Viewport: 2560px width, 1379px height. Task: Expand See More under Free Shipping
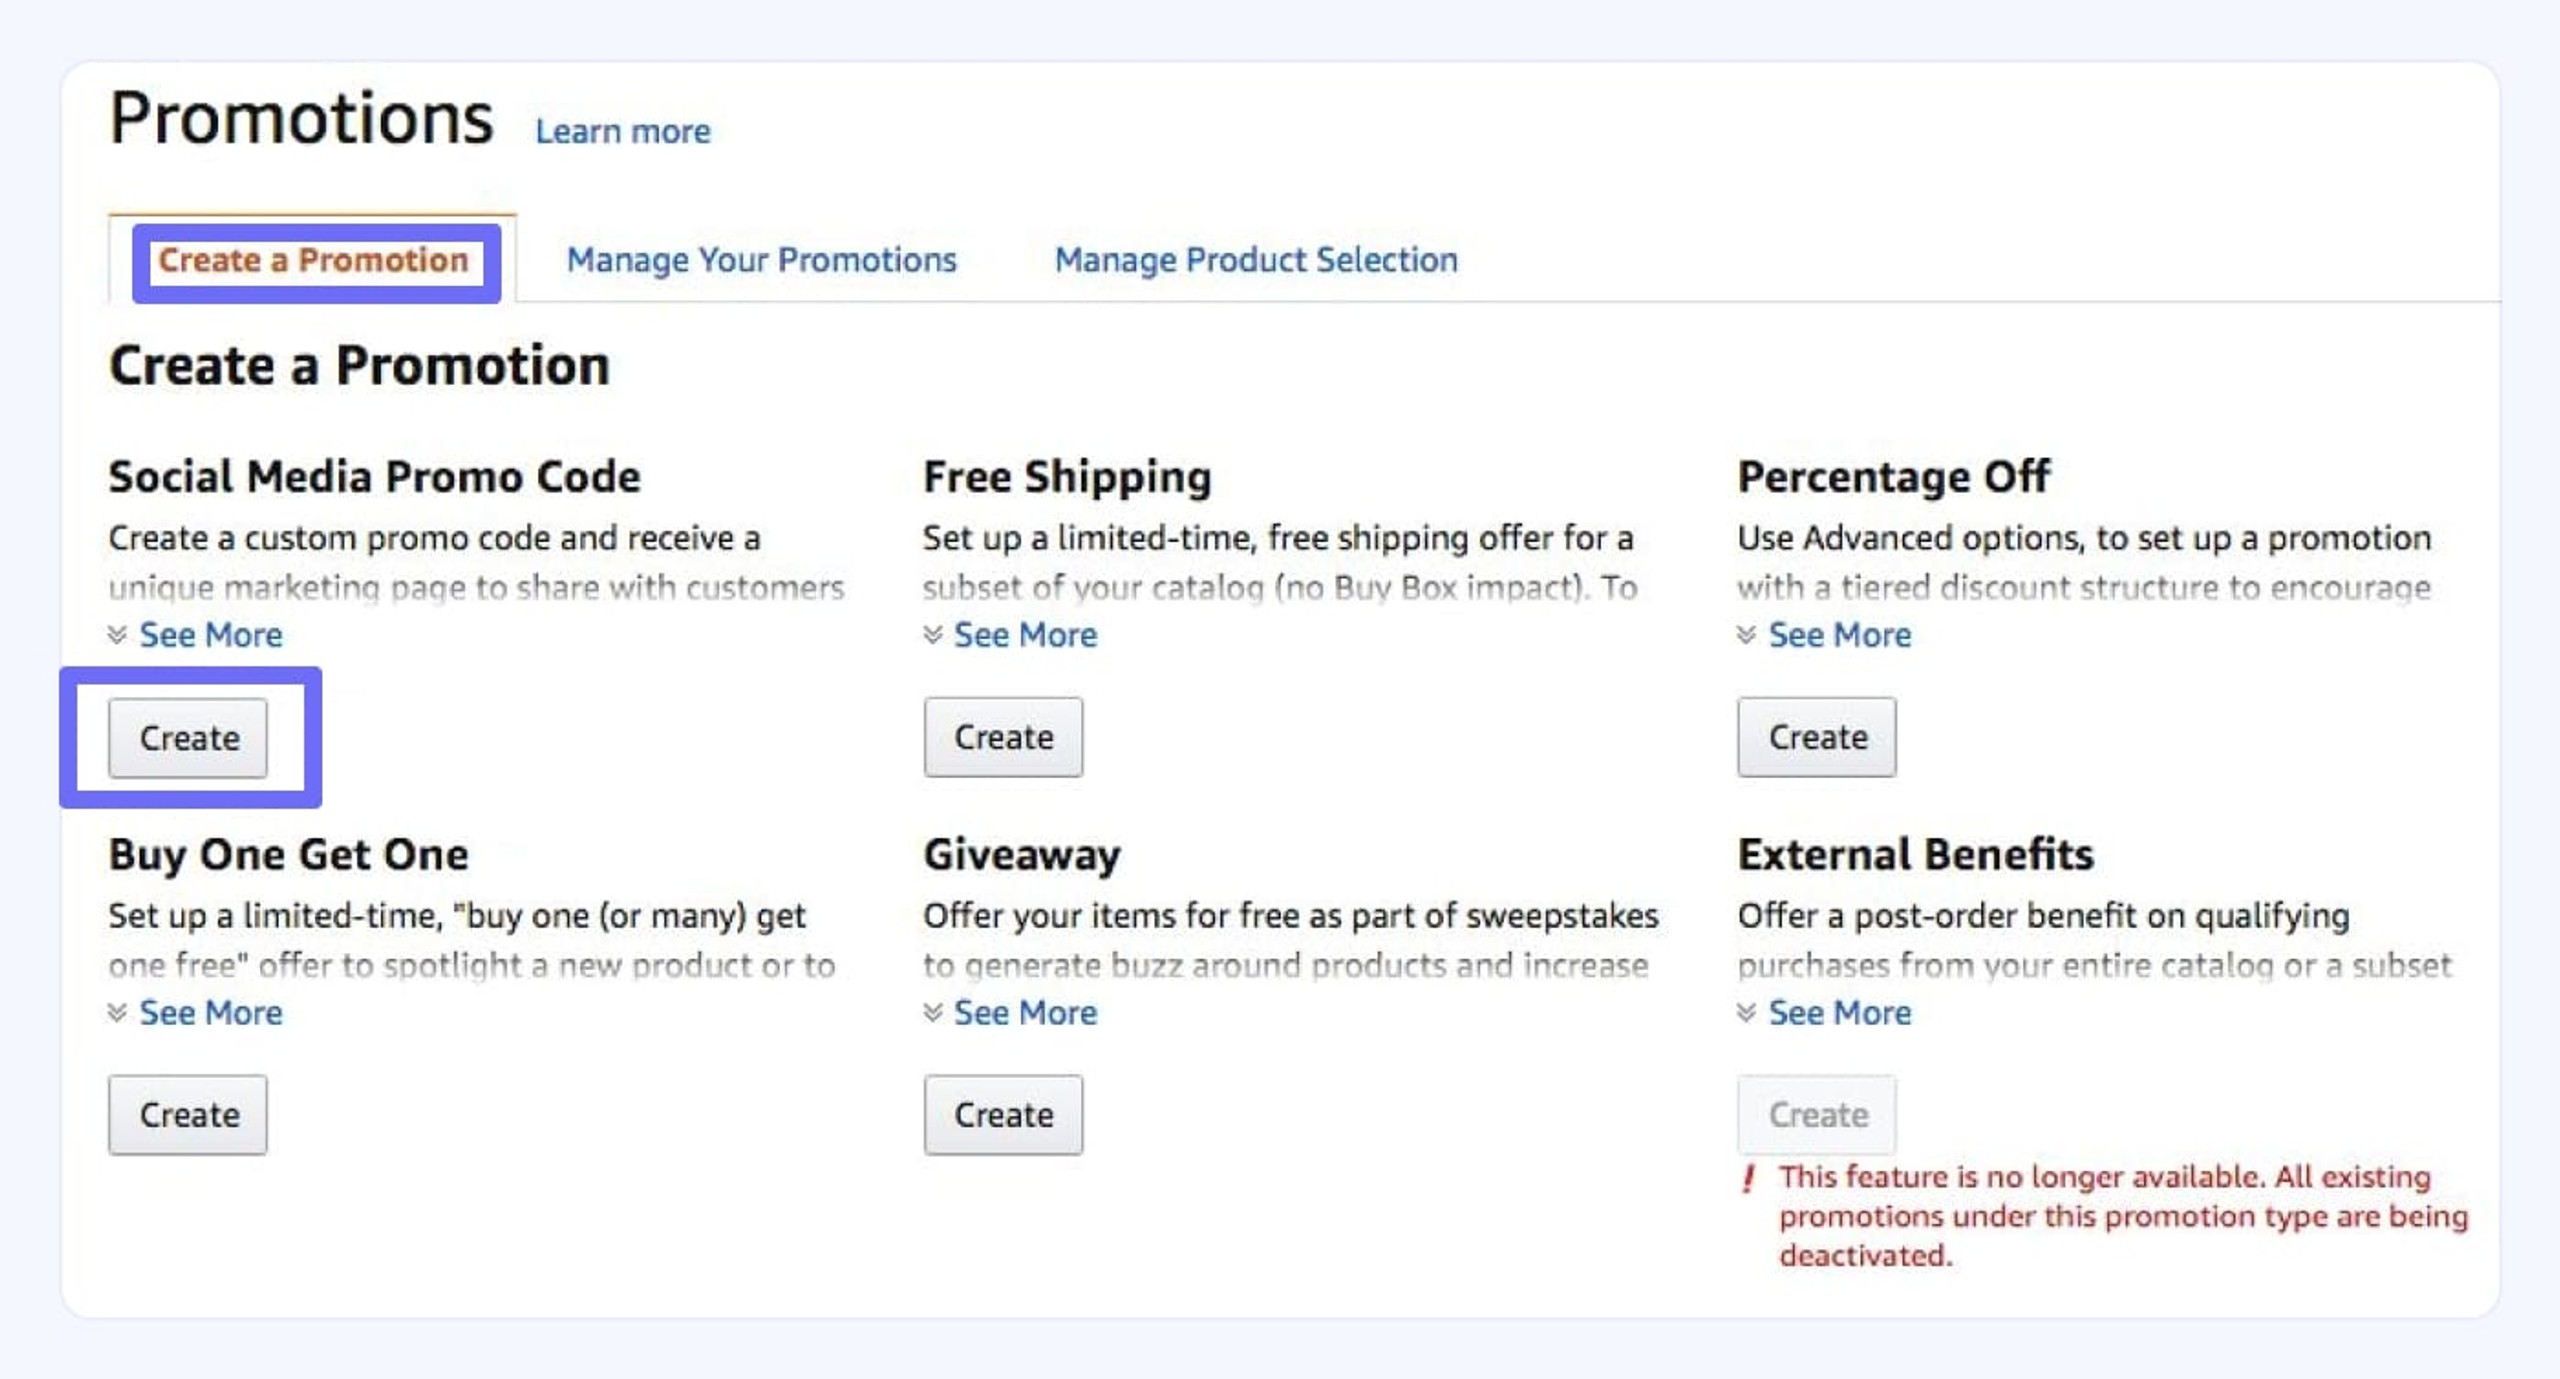point(1025,635)
